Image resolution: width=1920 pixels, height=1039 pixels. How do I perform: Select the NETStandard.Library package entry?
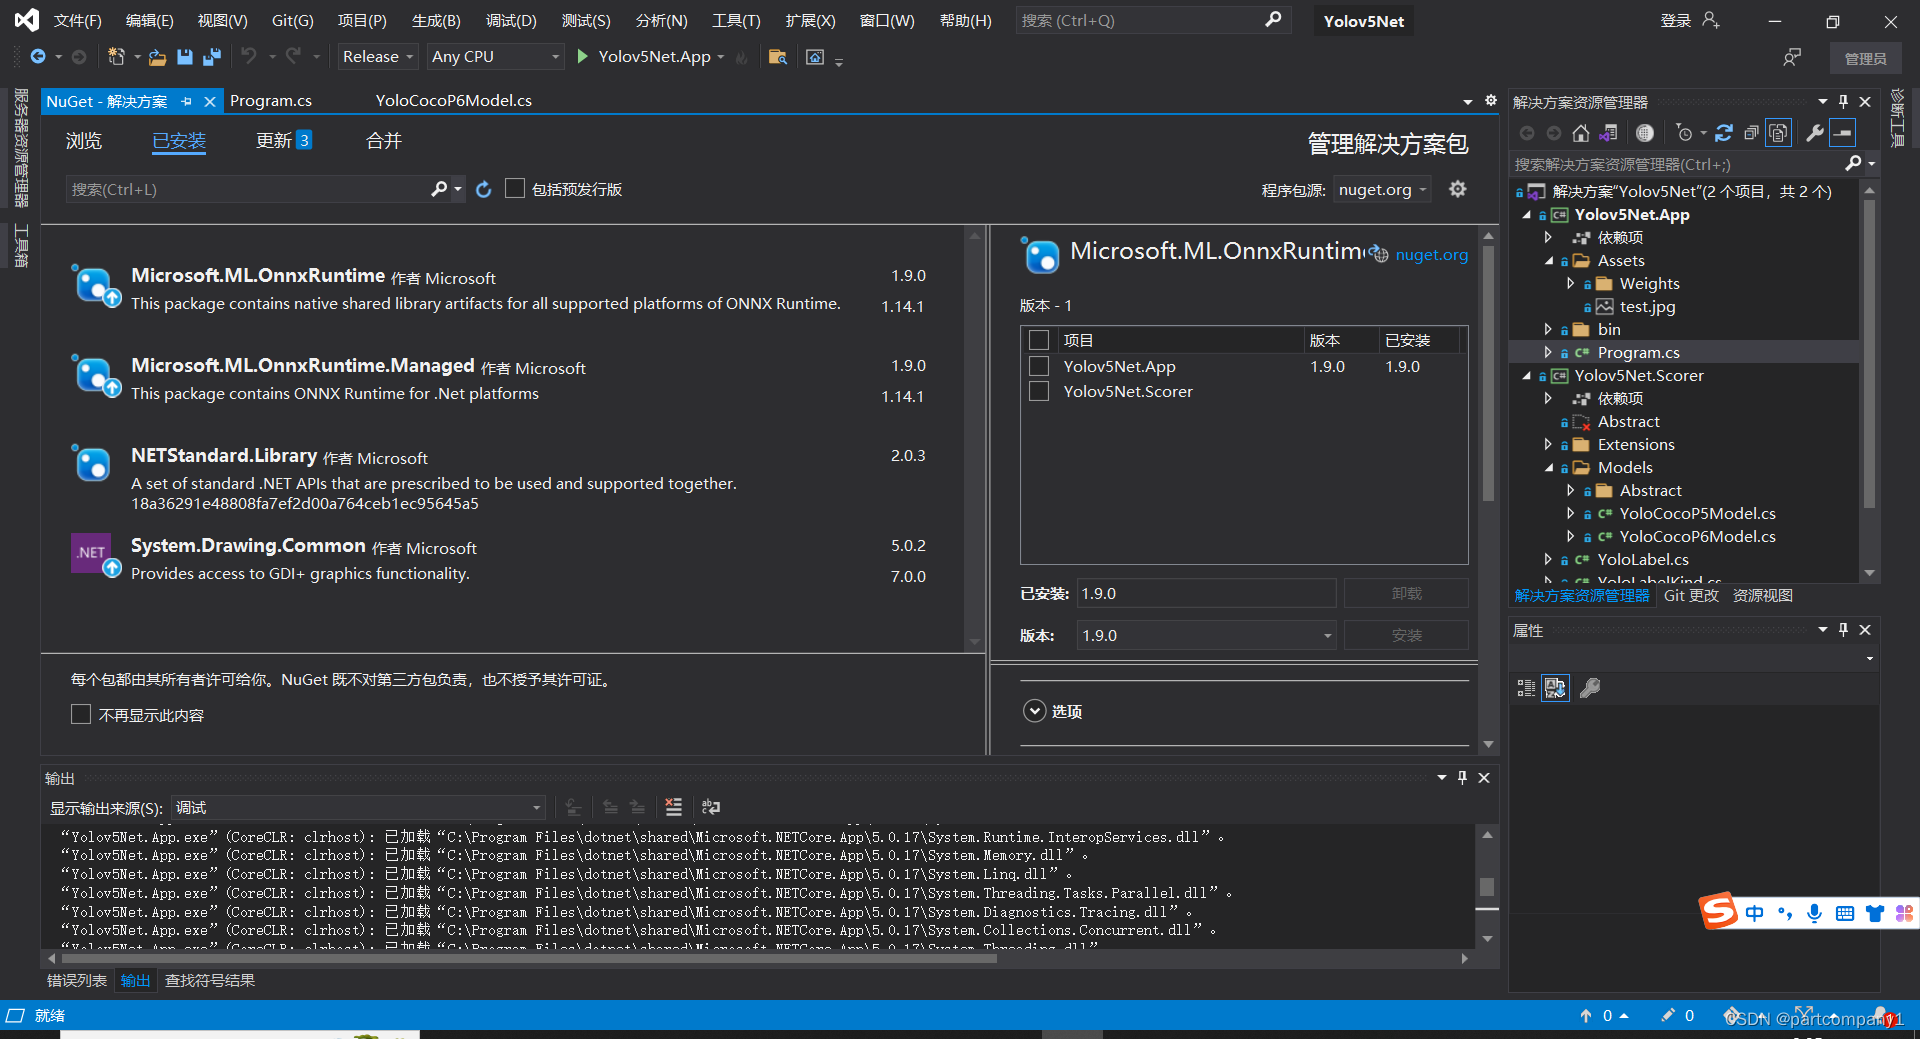point(502,478)
